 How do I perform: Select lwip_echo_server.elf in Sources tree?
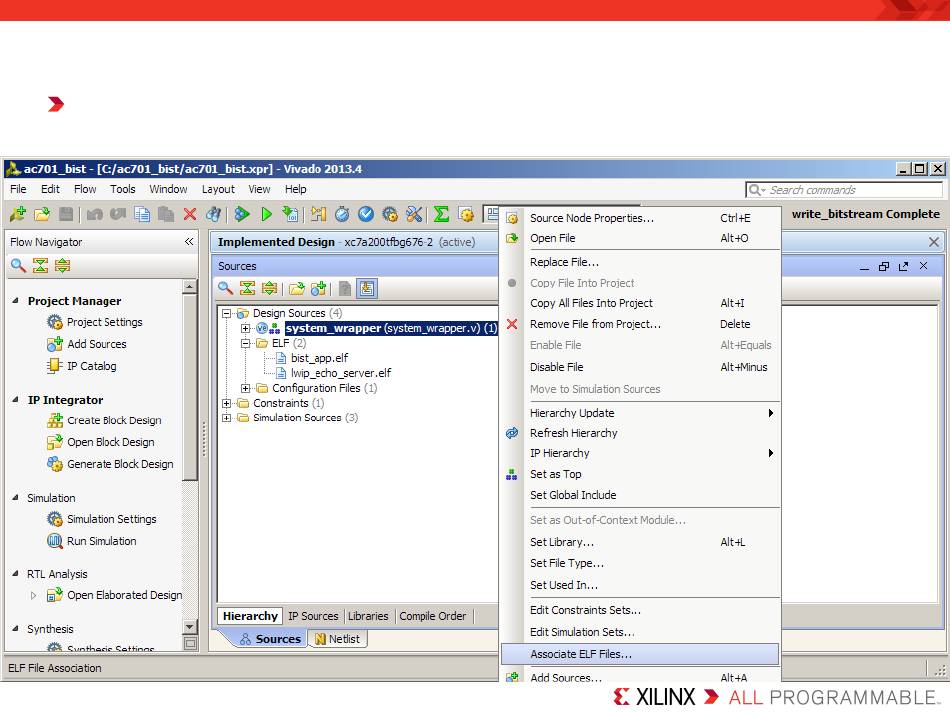tap(340, 373)
